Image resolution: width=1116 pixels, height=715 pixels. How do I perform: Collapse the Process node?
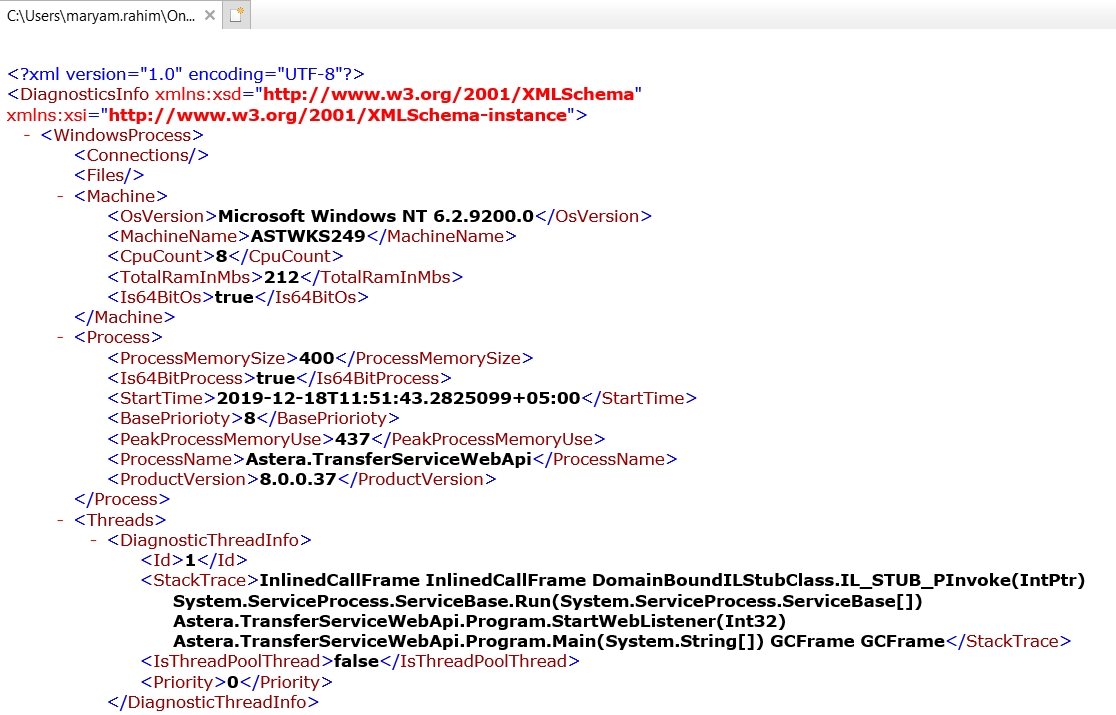60,337
